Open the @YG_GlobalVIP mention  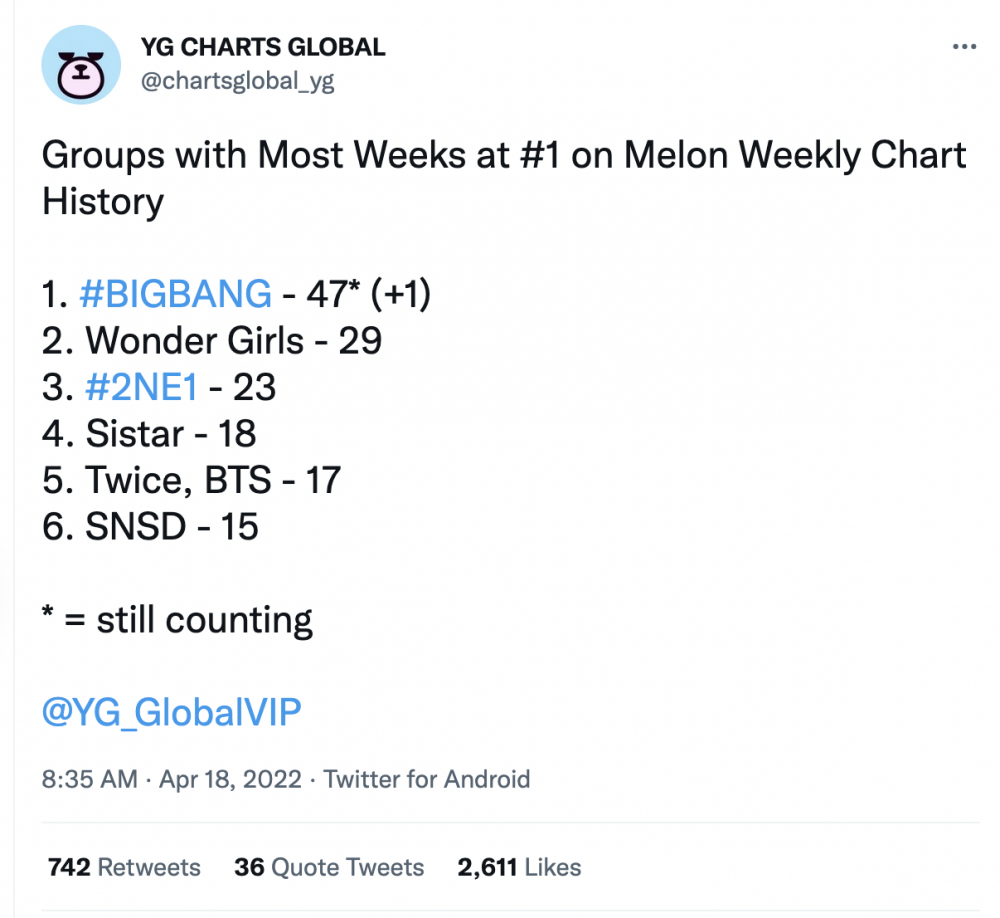click(172, 711)
